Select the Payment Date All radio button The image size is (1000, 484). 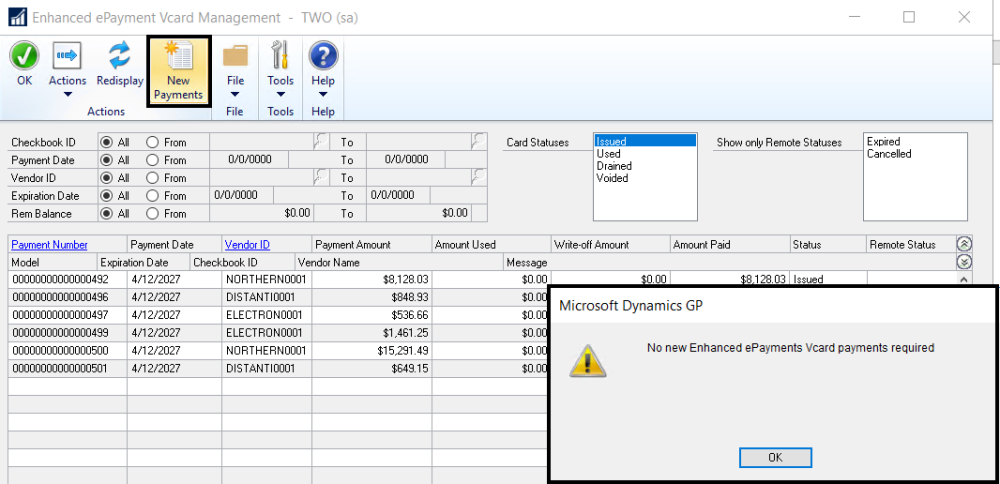[106, 160]
